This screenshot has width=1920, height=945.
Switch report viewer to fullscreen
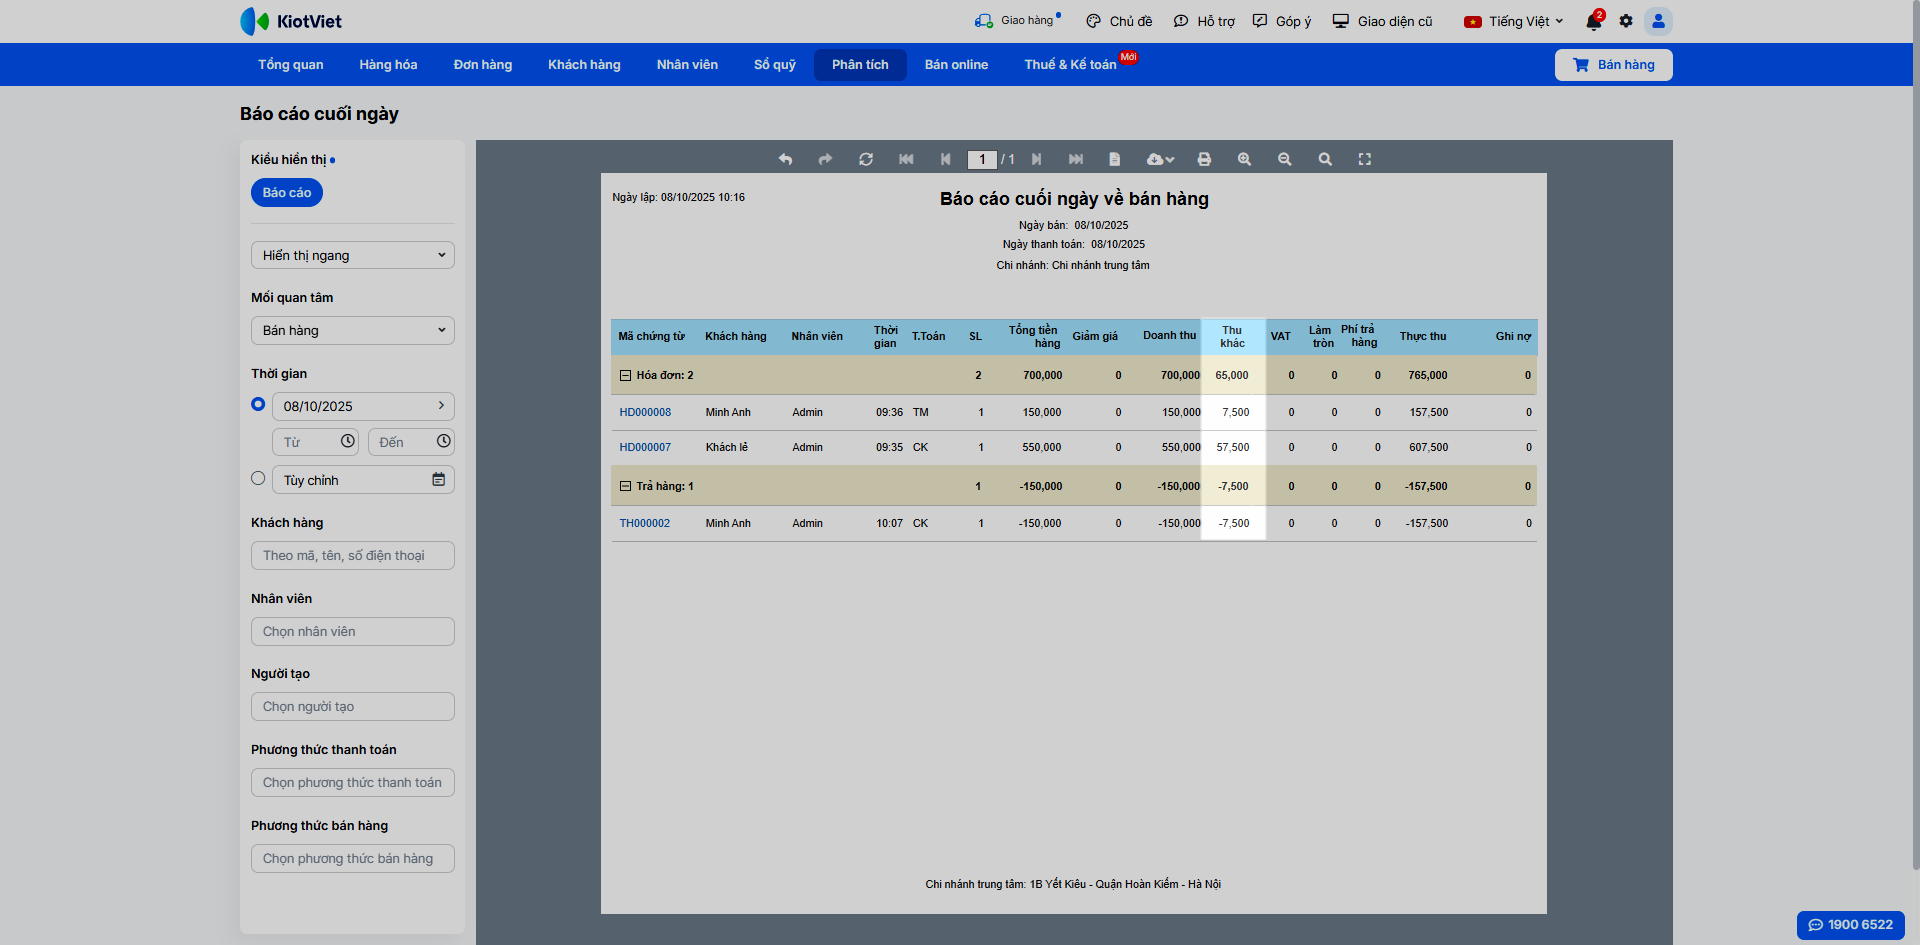pyautogui.click(x=1365, y=159)
